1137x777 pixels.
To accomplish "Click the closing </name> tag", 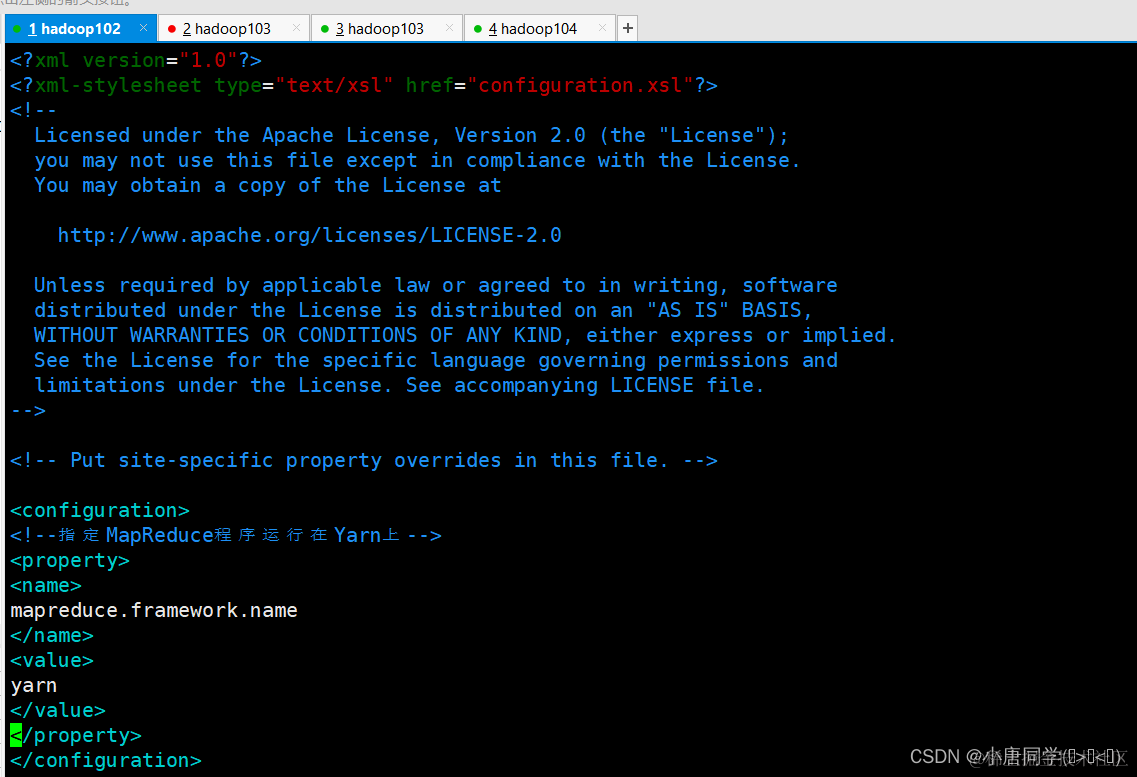I will coord(51,636).
